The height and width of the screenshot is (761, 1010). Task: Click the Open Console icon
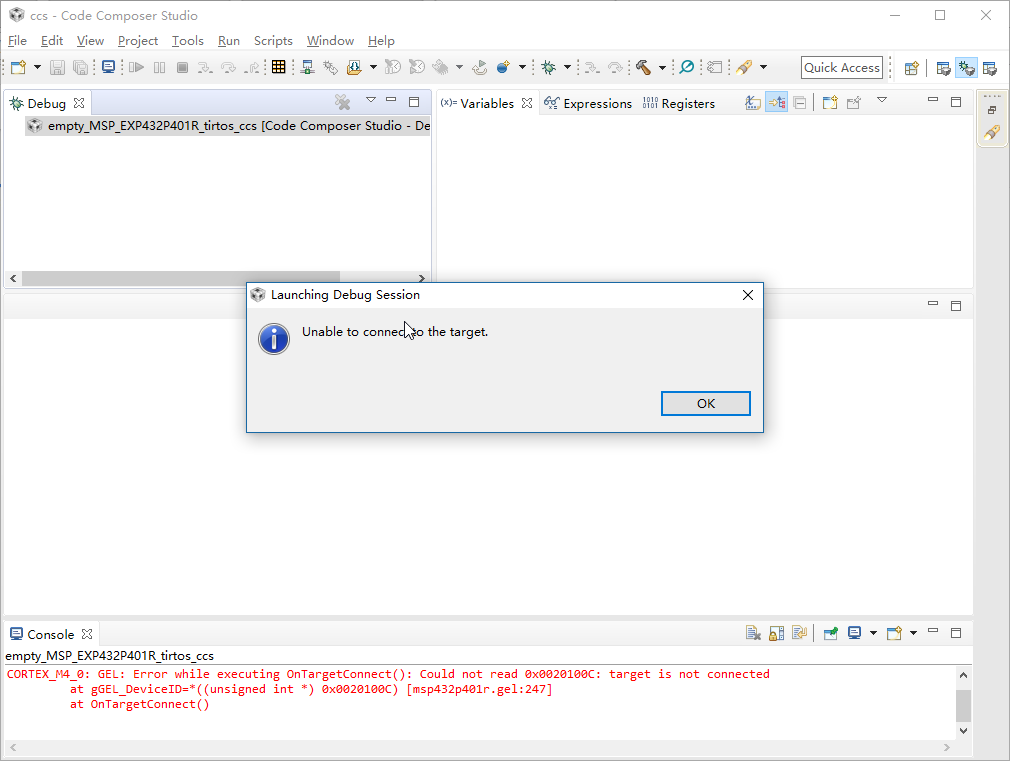[x=894, y=633]
